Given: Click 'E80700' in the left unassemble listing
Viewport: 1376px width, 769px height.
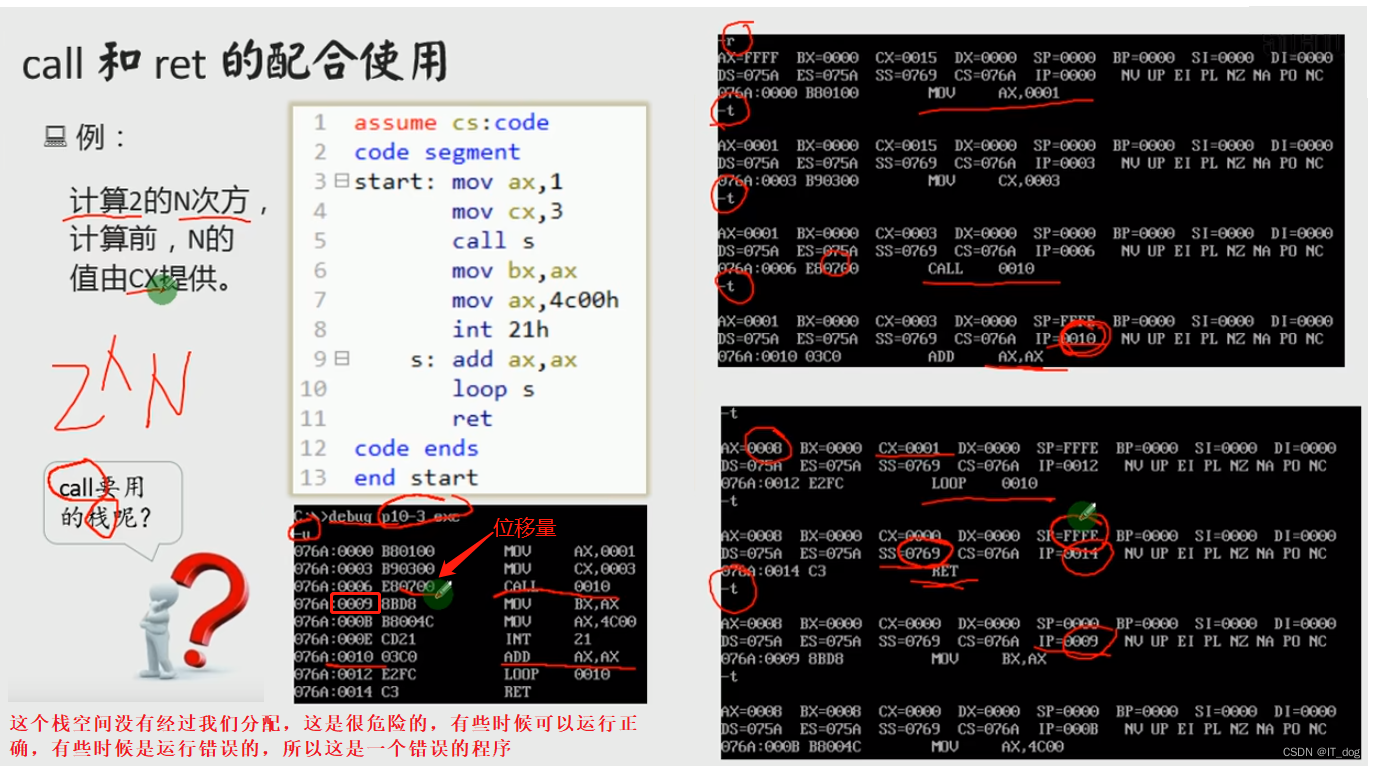Looking at the screenshot, I should [406, 585].
